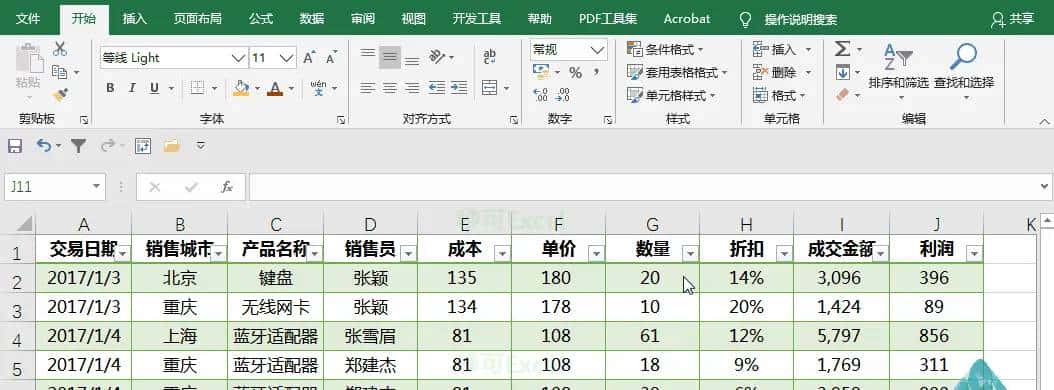Click insert function fx button
Screen dimensions: 1054x390
pyautogui.click(x=227, y=186)
